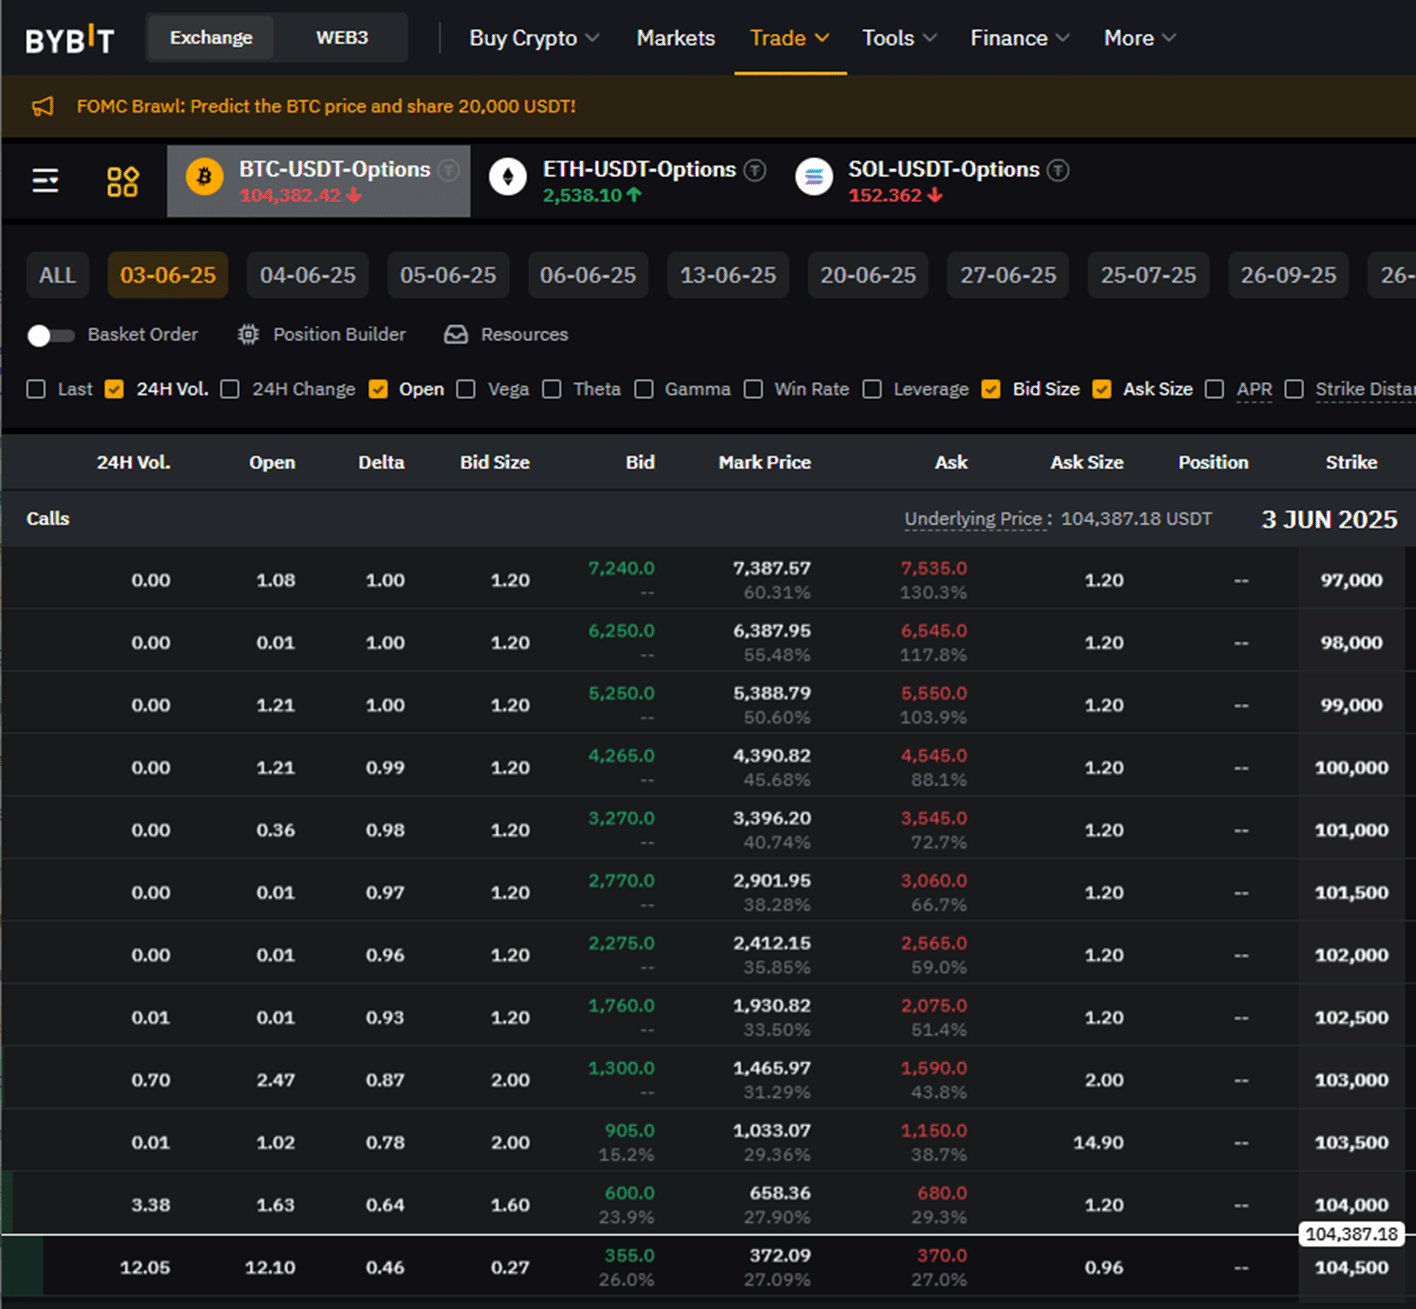Image resolution: width=1416 pixels, height=1309 pixels.
Task: Uncheck the Ask Size checkbox
Action: point(1102,389)
